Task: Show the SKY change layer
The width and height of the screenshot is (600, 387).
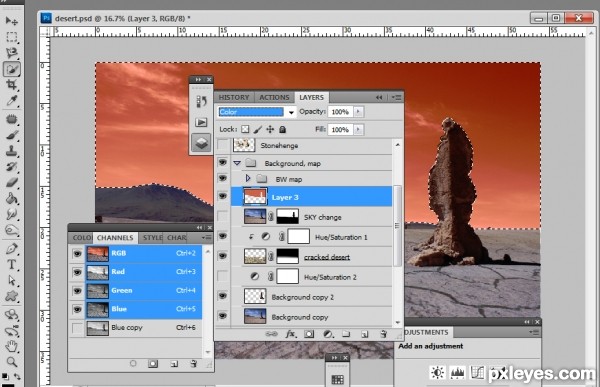Action: coord(222,216)
